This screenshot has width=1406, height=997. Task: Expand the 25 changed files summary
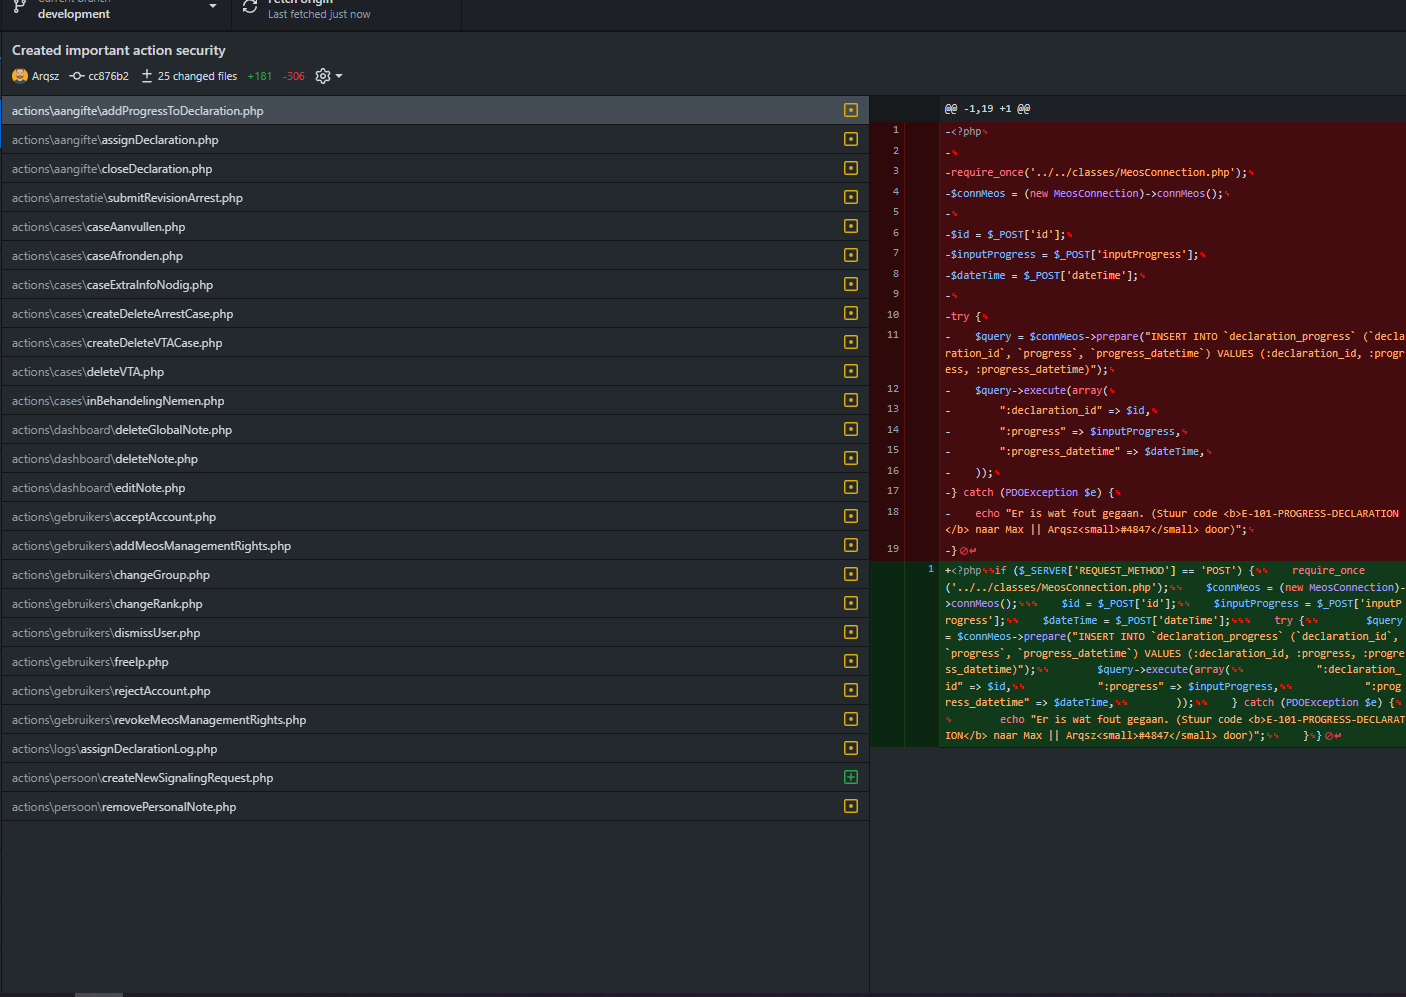[x=196, y=76]
